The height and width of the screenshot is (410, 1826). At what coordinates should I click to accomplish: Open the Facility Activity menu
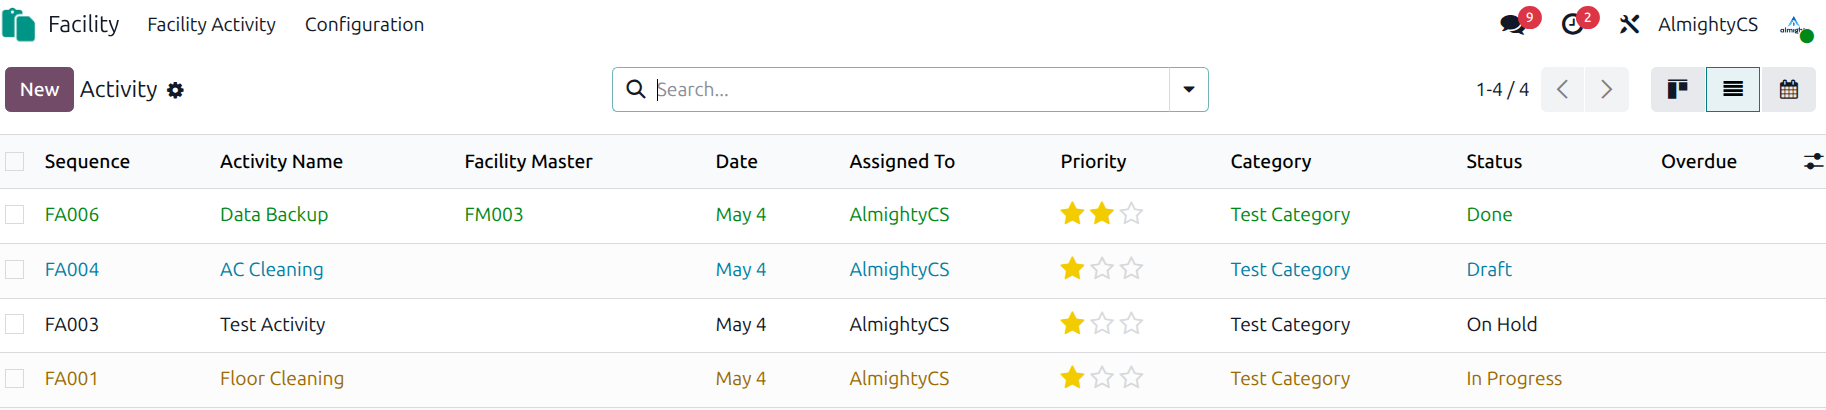pos(211,24)
